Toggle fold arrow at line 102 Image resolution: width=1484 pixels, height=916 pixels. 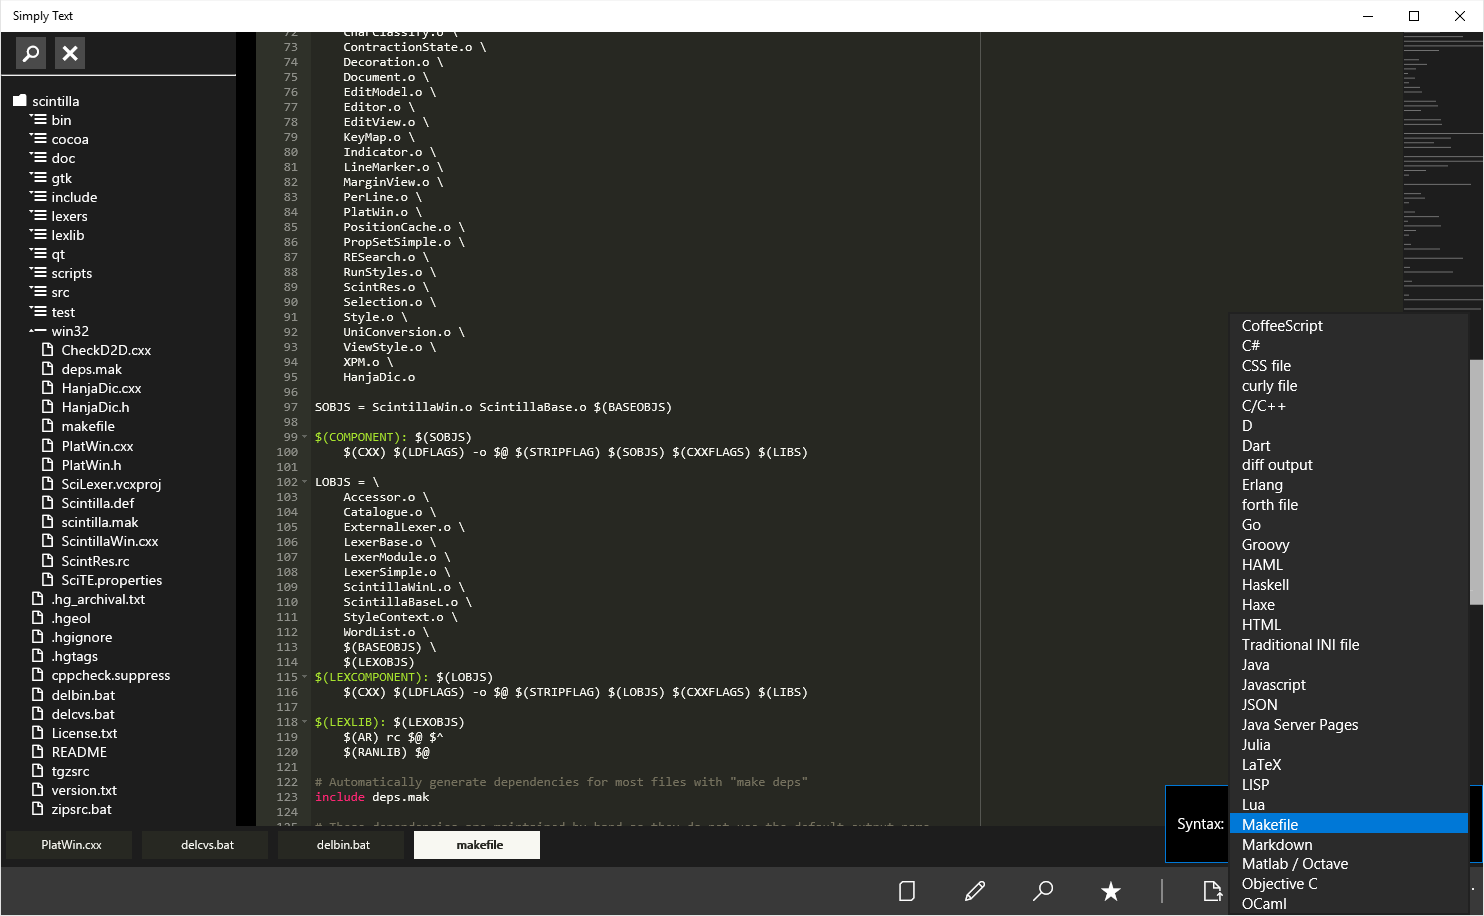click(x=305, y=482)
